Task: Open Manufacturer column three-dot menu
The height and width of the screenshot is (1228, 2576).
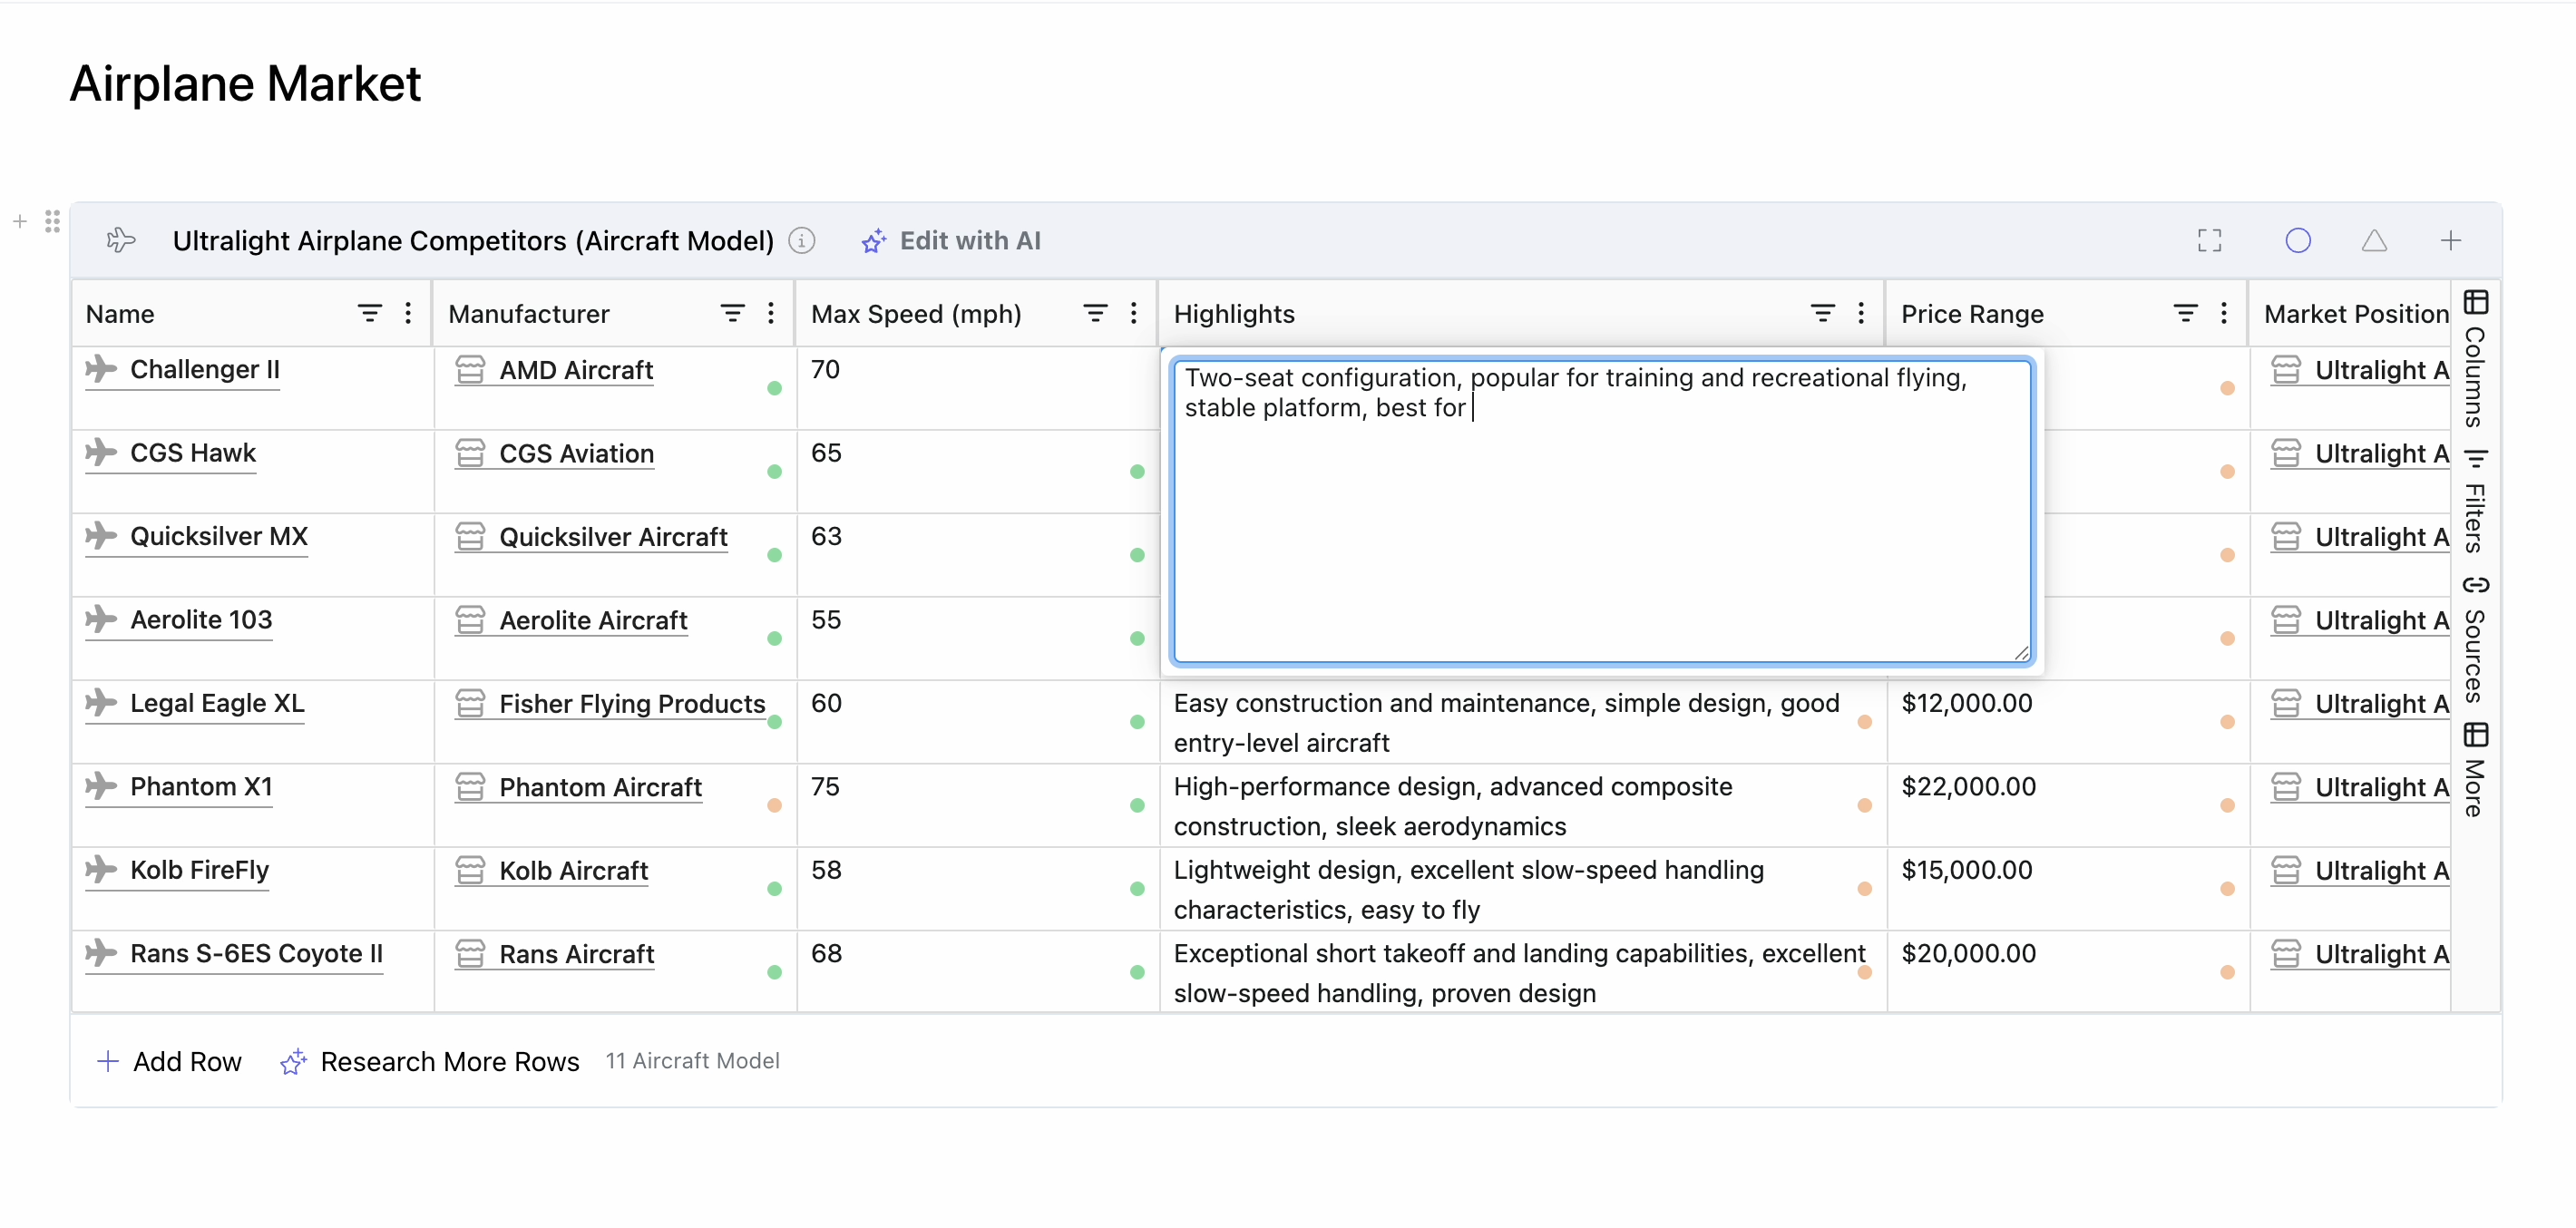Action: 770,314
